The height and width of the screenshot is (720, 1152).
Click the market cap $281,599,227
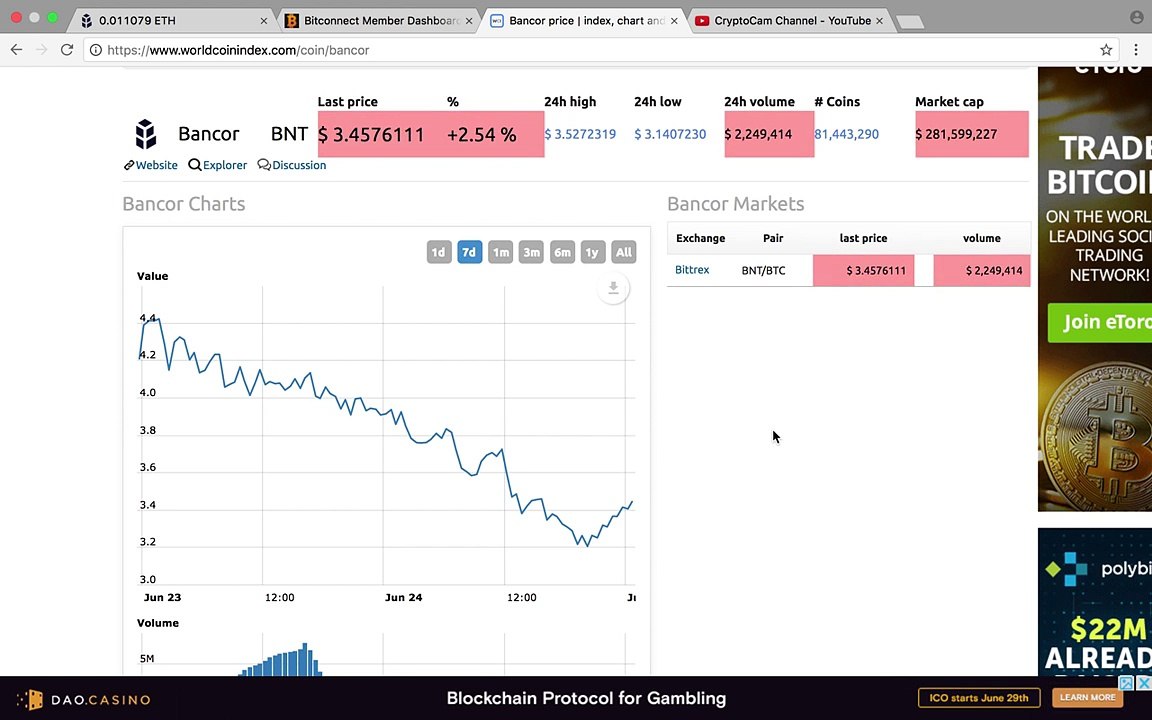pos(956,134)
